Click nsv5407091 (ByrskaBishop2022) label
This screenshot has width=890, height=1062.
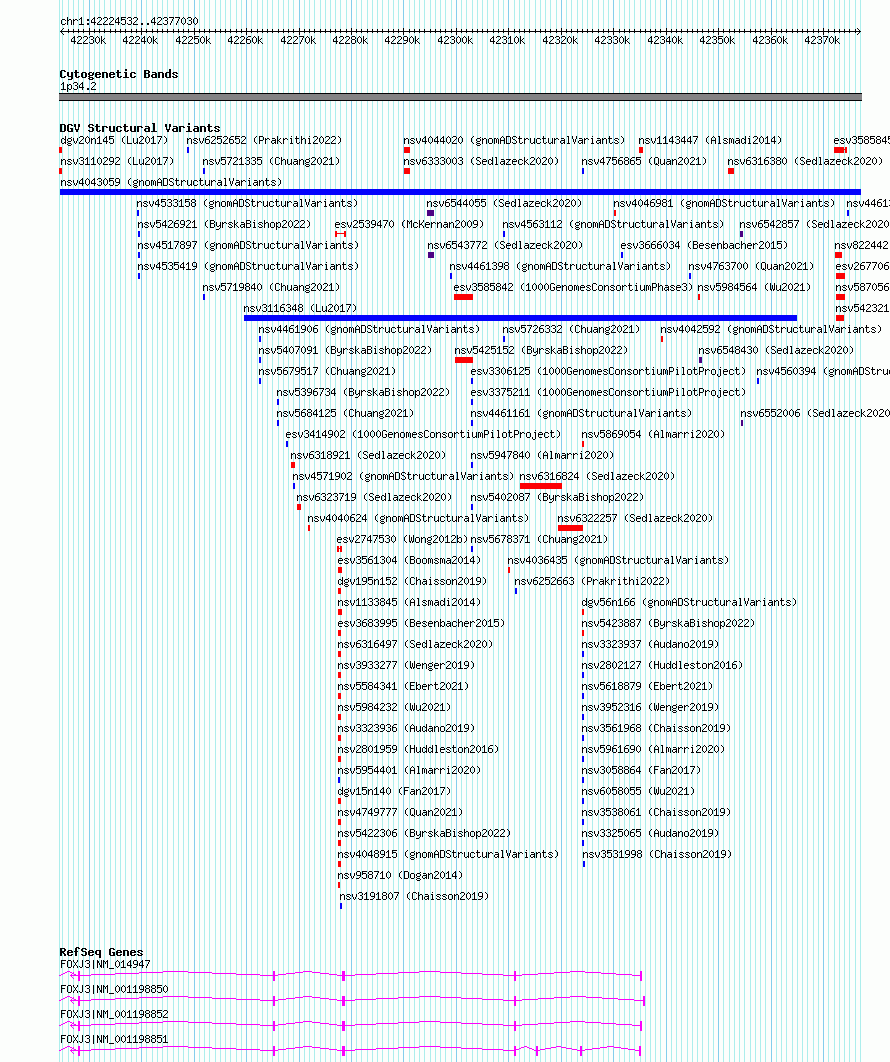[x=345, y=350]
